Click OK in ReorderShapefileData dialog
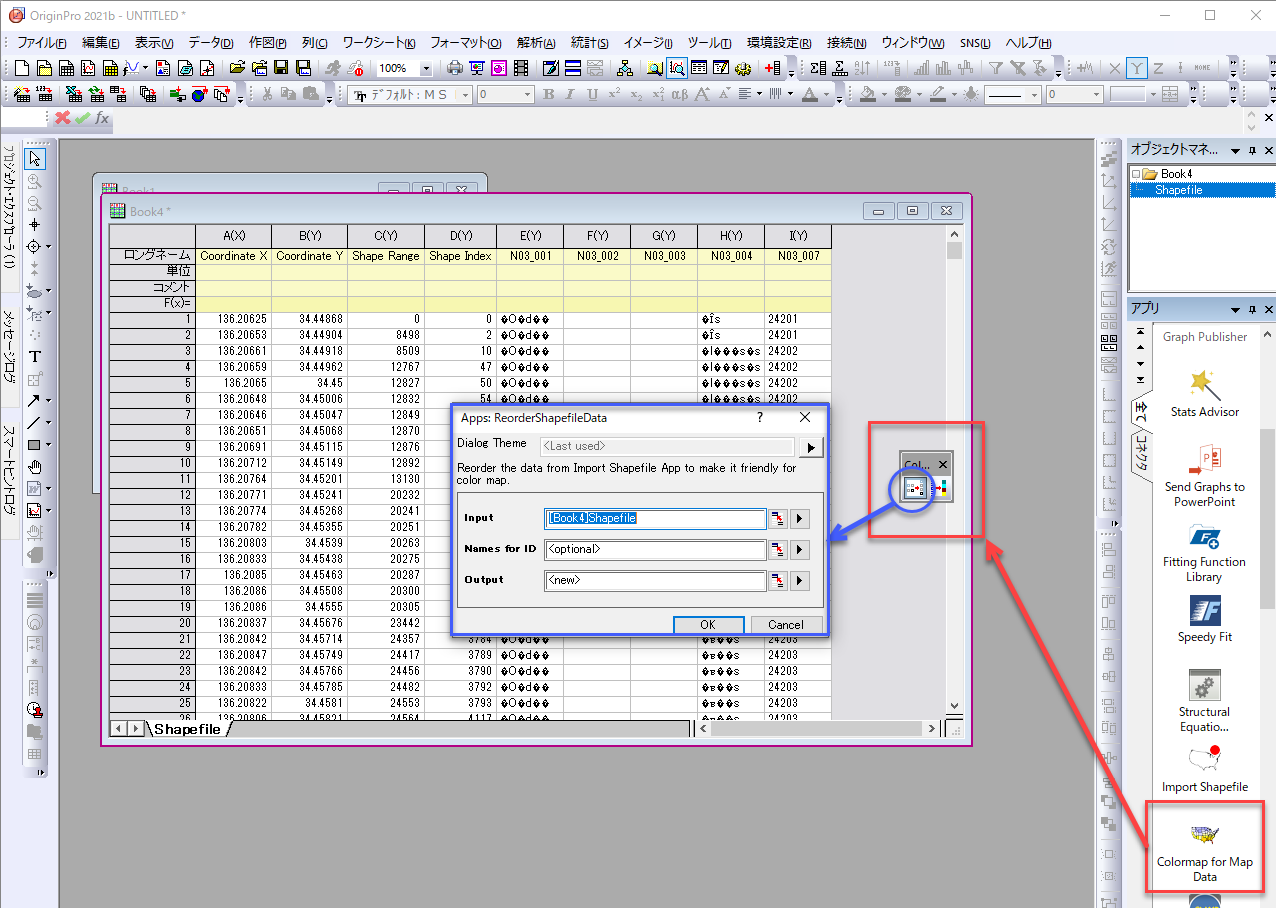 click(708, 624)
